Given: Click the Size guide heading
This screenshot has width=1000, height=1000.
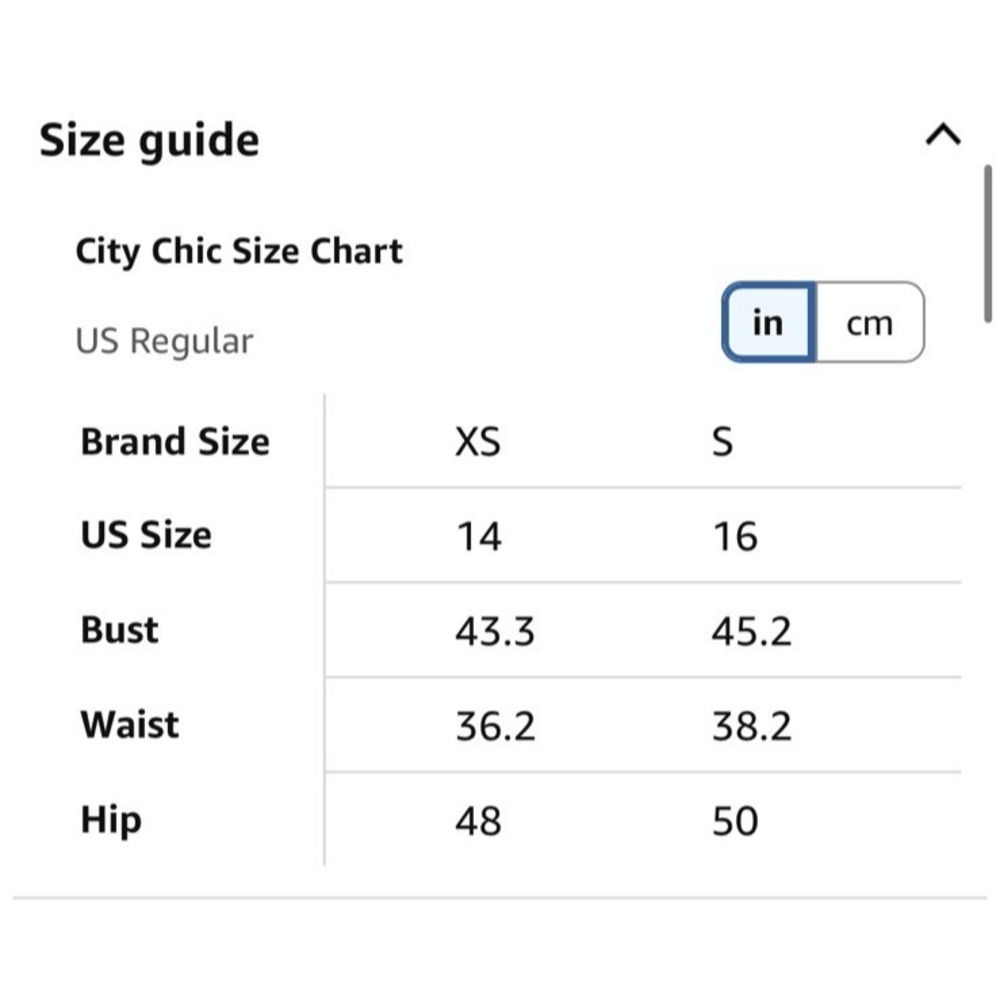Looking at the screenshot, I should (149, 140).
